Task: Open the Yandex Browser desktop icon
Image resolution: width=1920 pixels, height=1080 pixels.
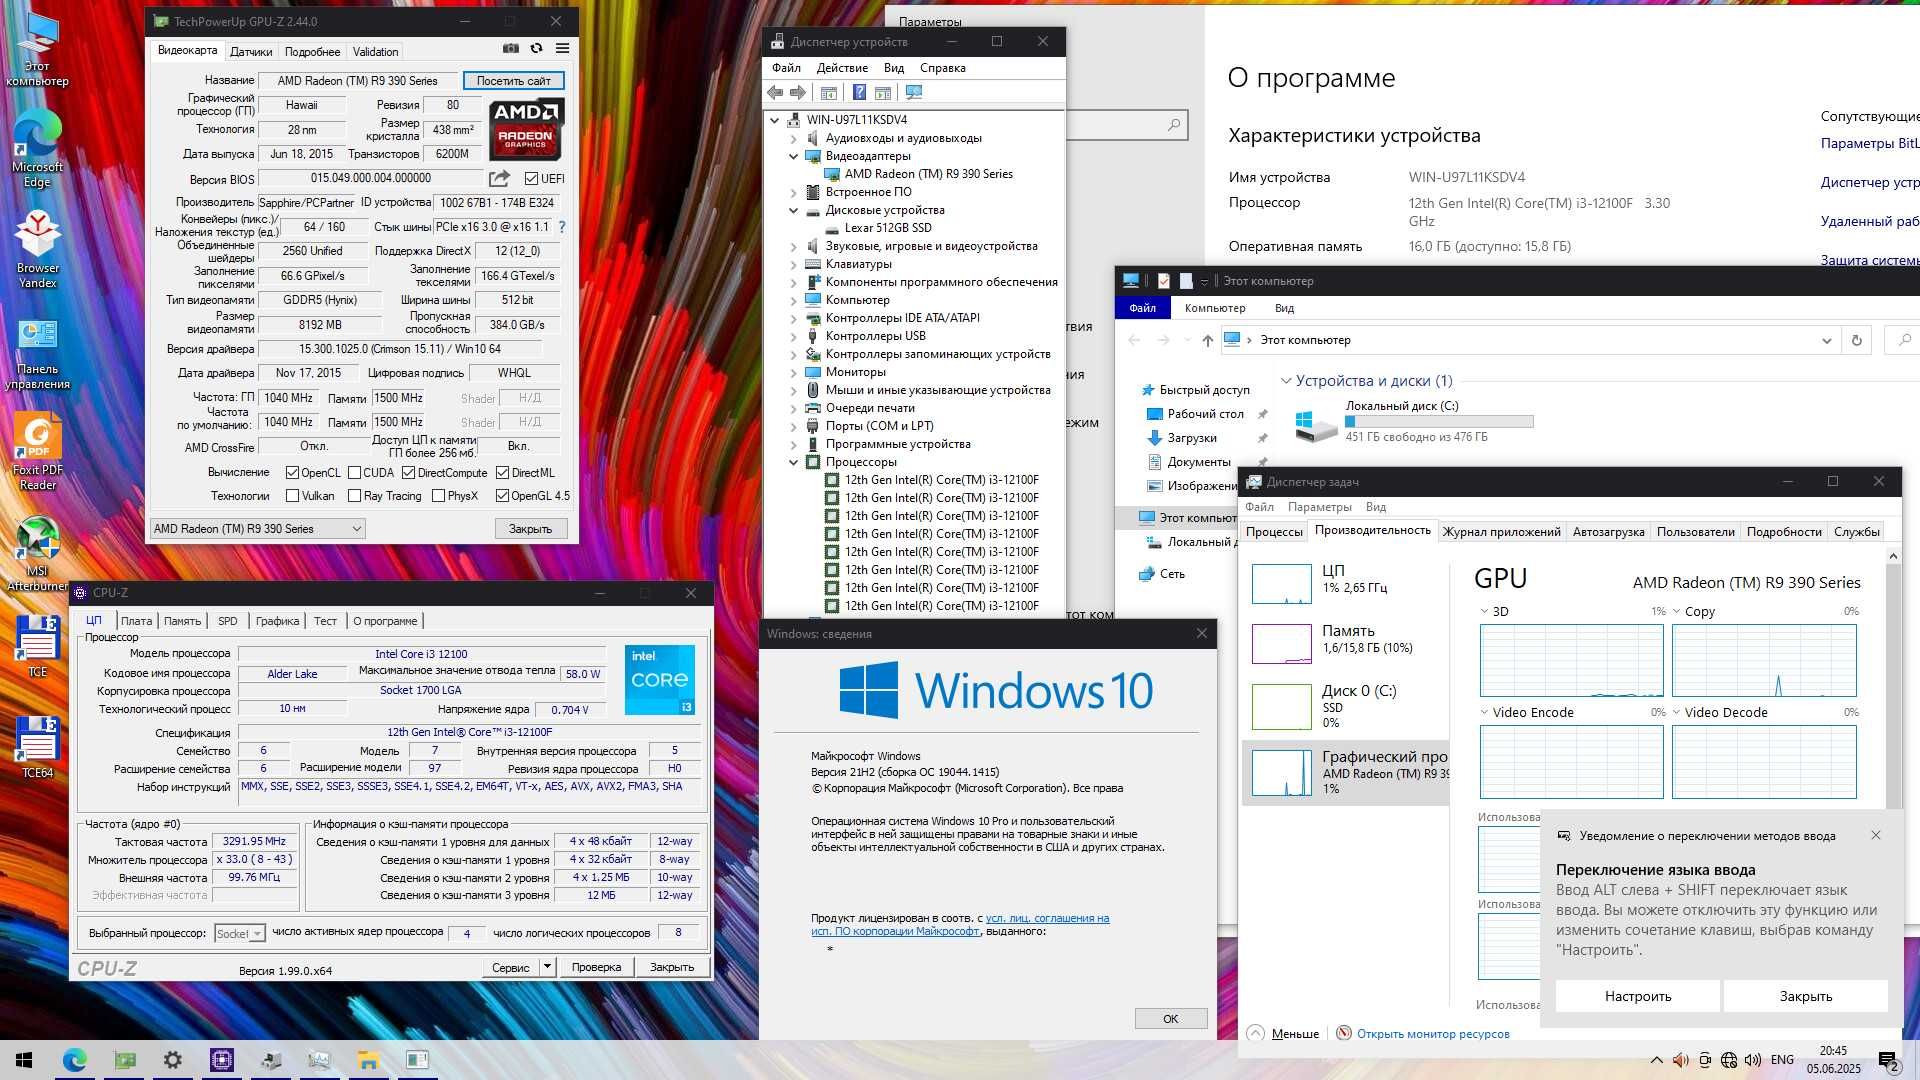Action: pyautogui.click(x=37, y=250)
